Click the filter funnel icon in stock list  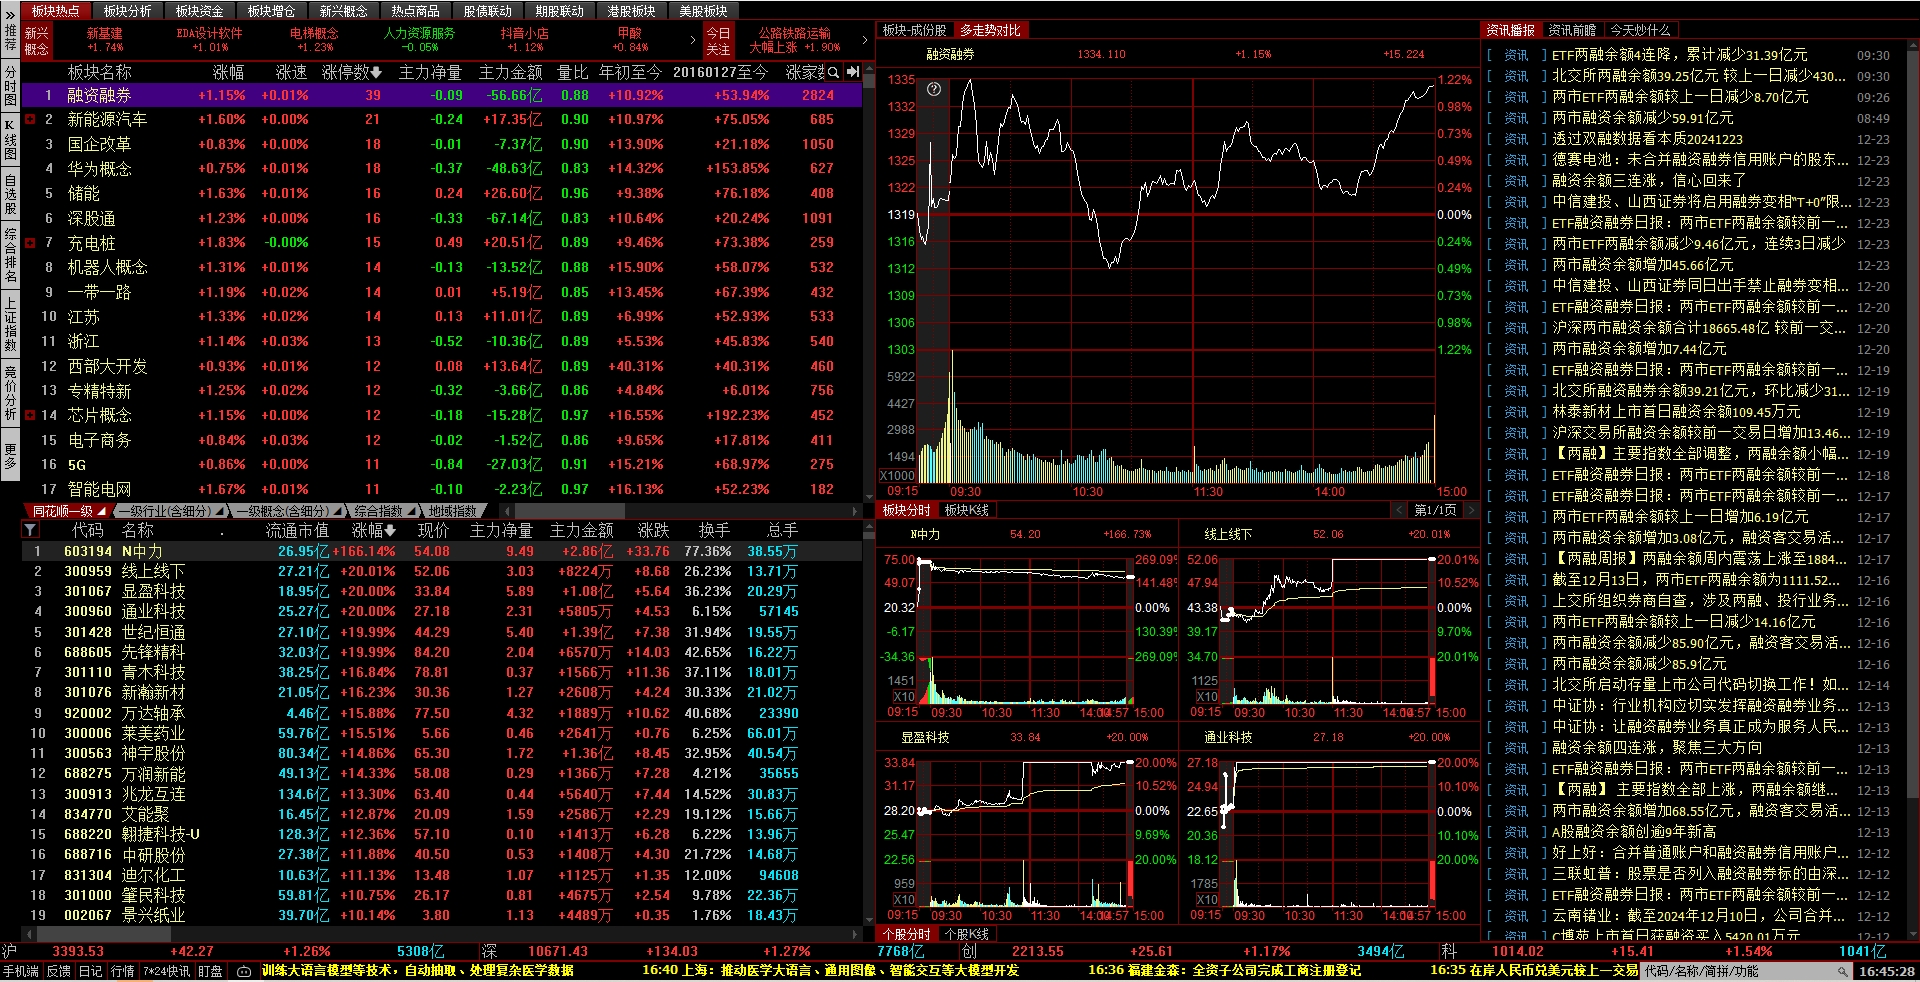[x=30, y=530]
